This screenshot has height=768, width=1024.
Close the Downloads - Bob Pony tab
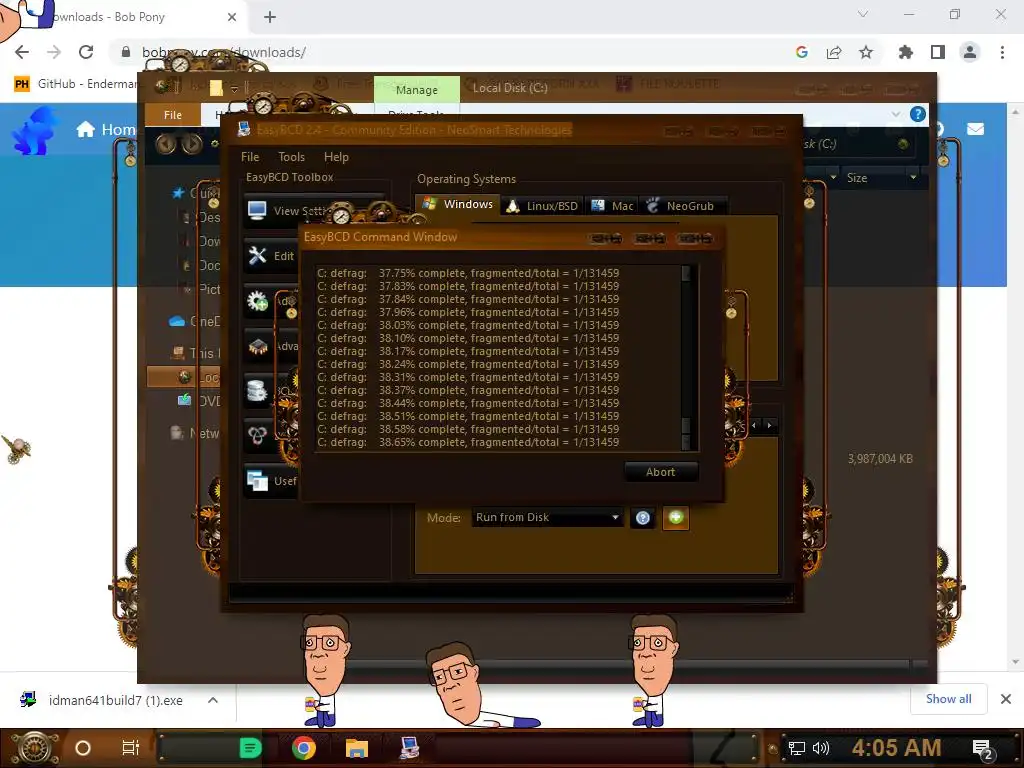pos(232,17)
